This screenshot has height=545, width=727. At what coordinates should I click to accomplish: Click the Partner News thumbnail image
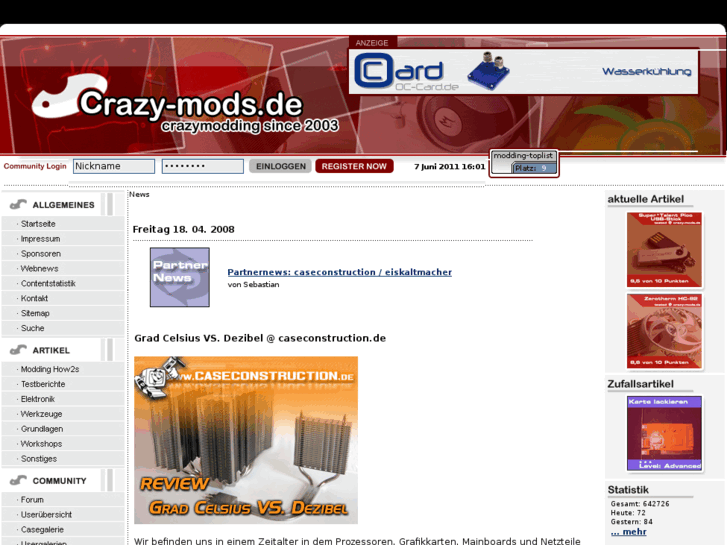(x=180, y=277)
